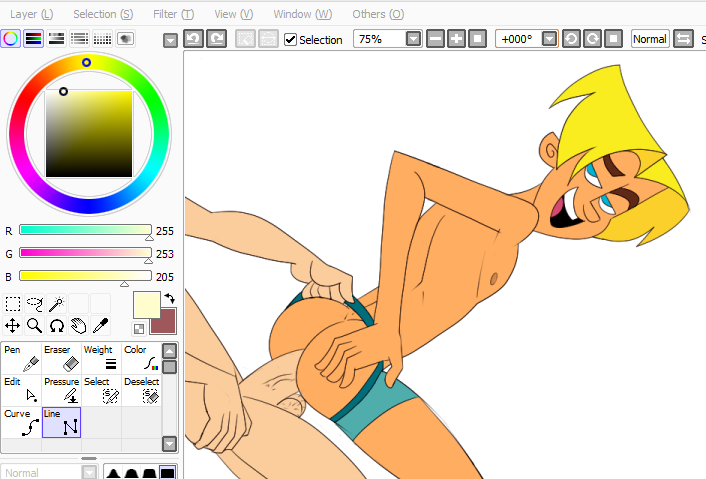
Task: Open the 75% zoom dropdown
Action: pyautogui.click(x=414, y=39)
